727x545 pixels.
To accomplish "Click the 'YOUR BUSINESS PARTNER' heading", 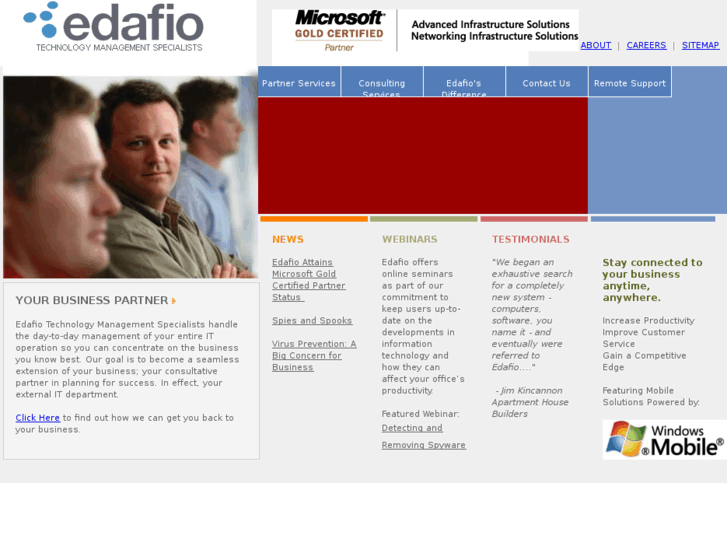I will [92, 301].
